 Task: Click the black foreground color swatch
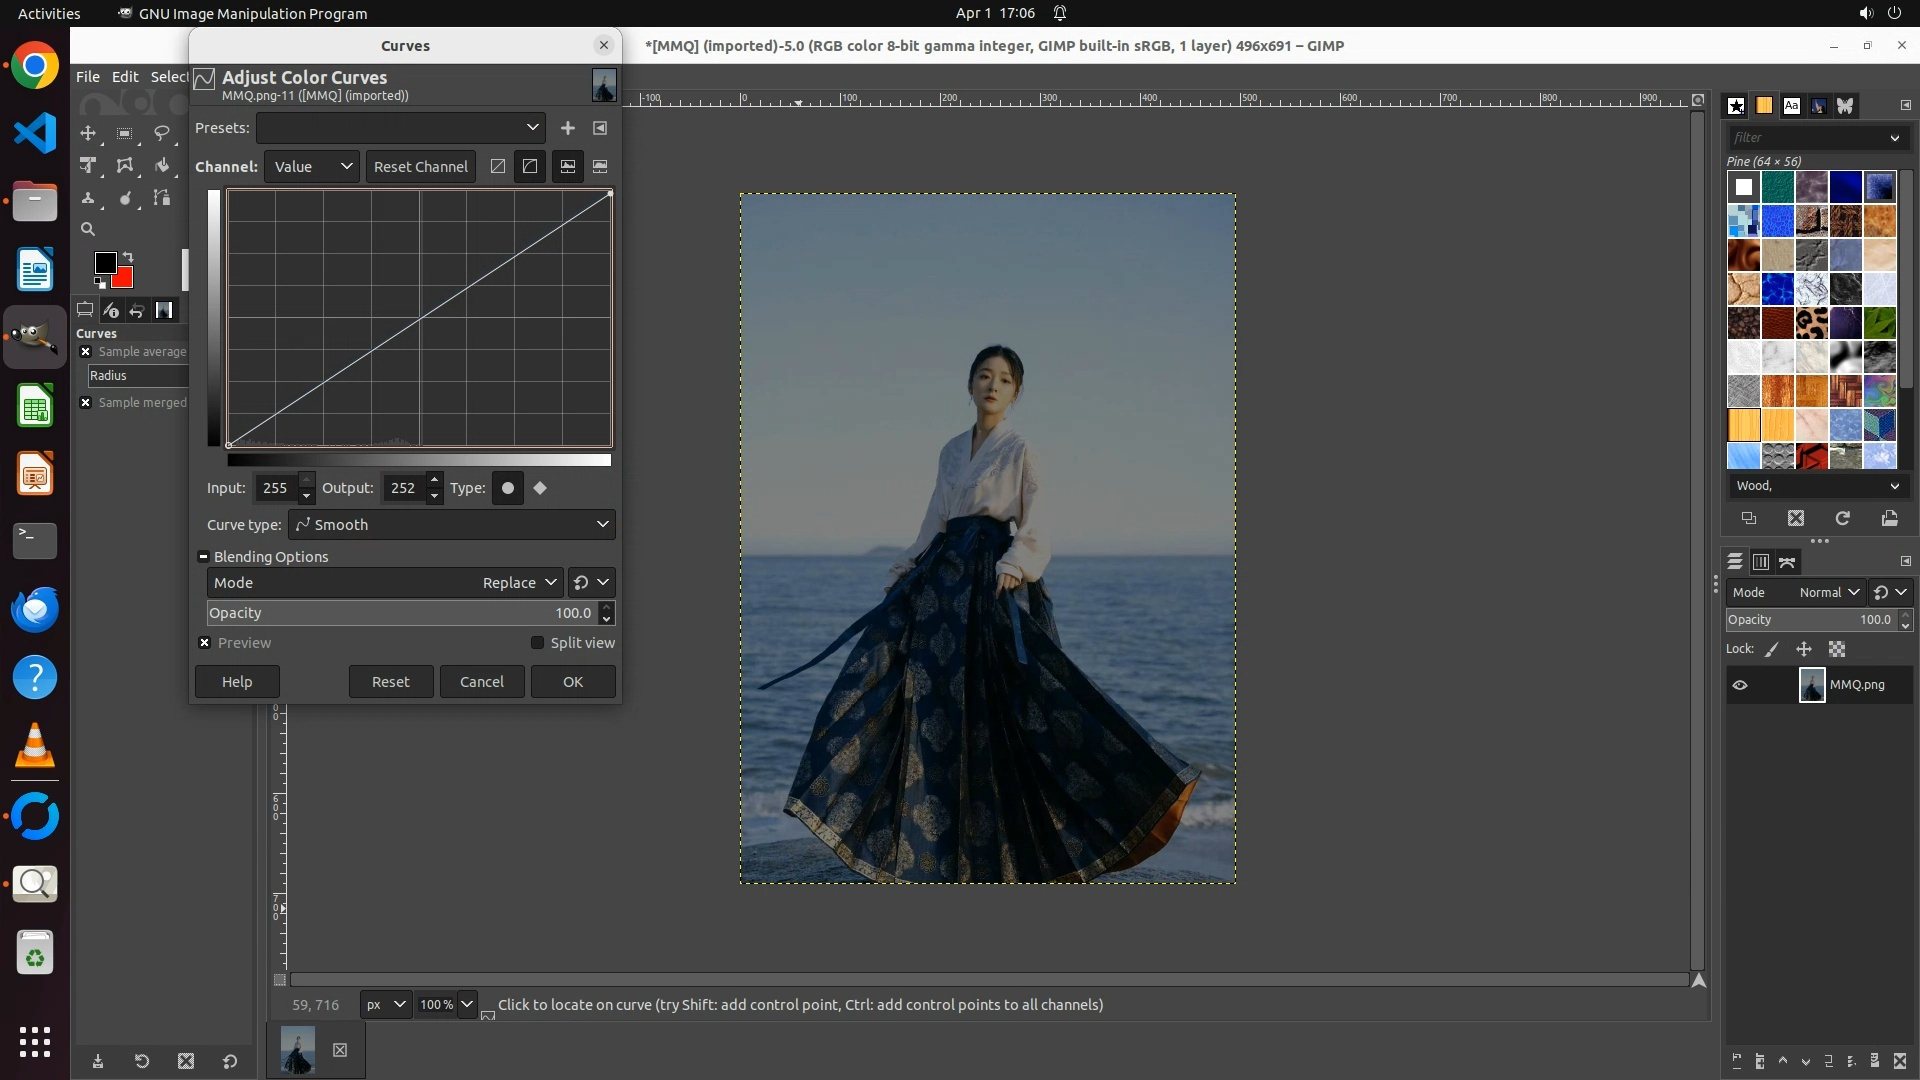[105, 263]
